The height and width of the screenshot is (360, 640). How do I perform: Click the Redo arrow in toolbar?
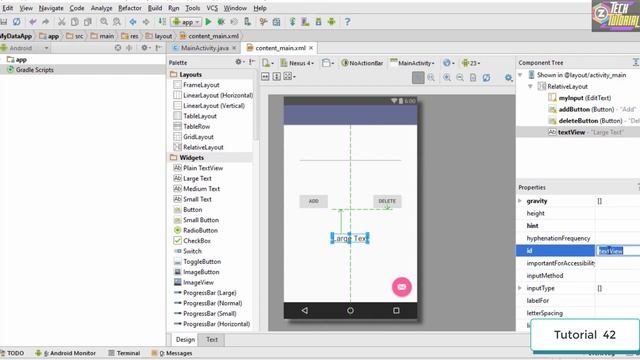click(45, 22)
